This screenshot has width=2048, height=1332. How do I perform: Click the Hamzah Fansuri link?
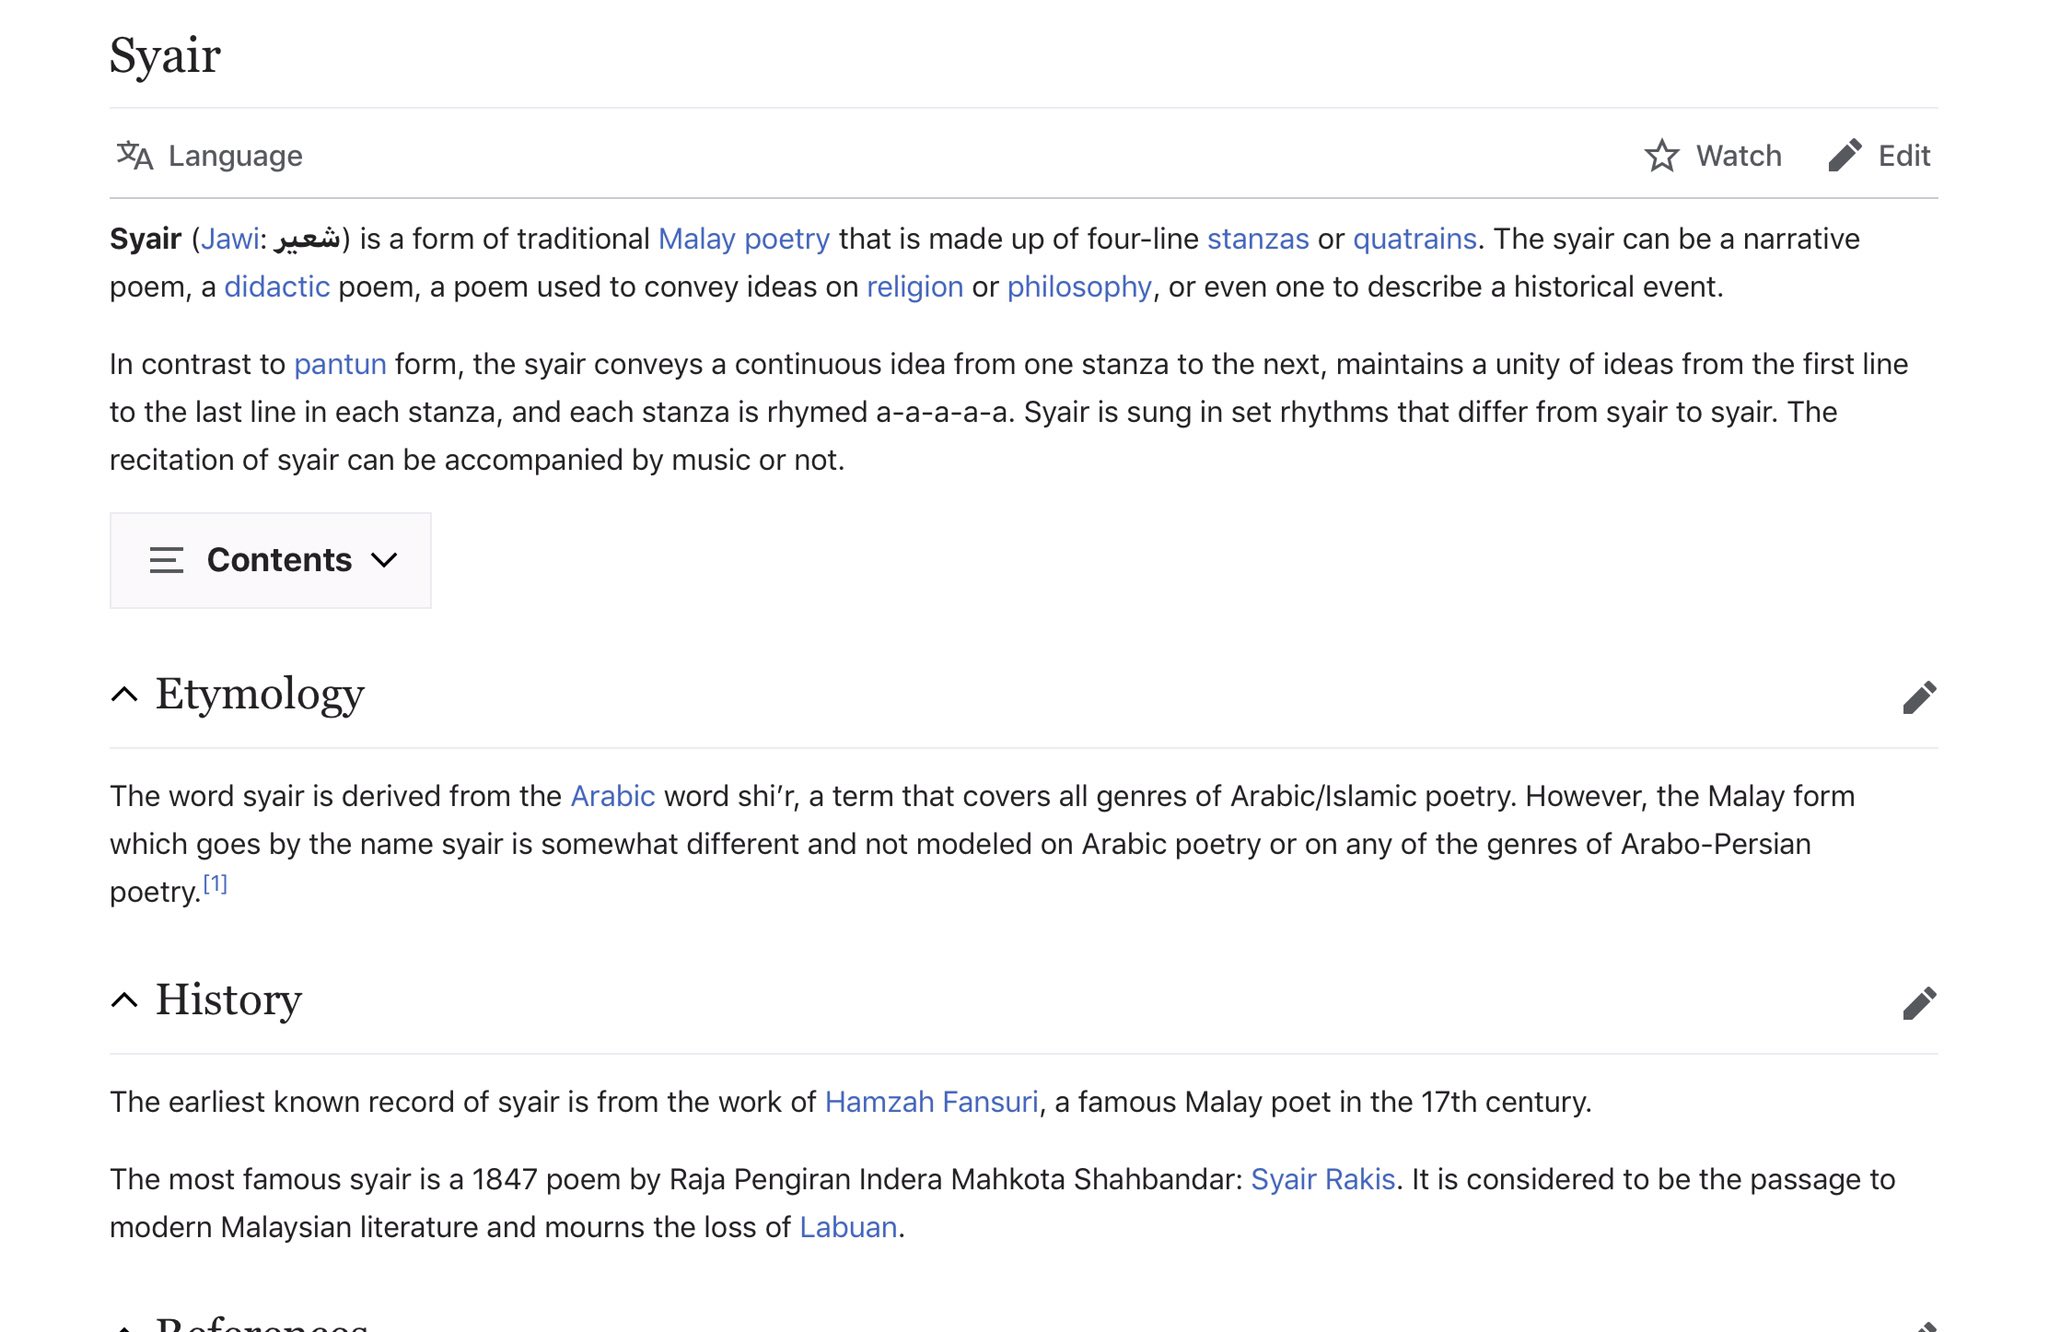click(931, 1102)
